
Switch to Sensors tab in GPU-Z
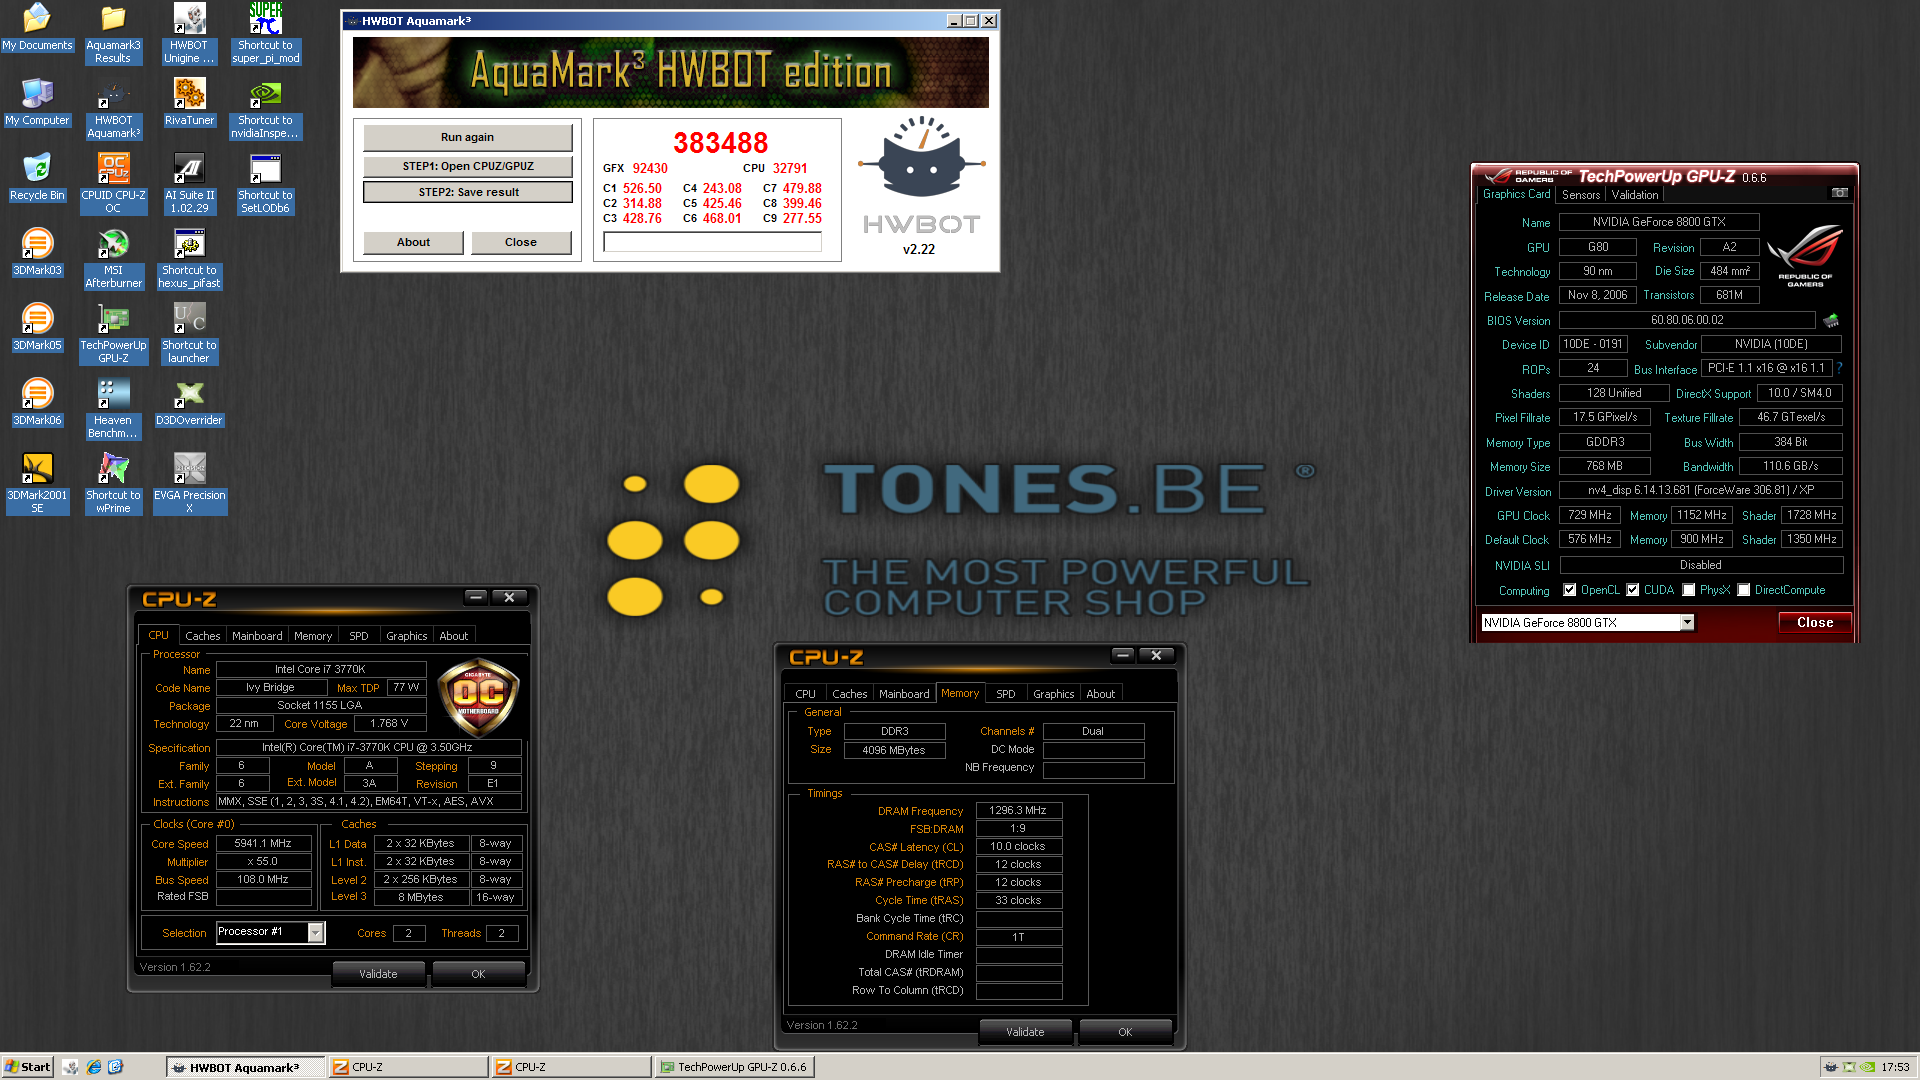click(1581, 195)
